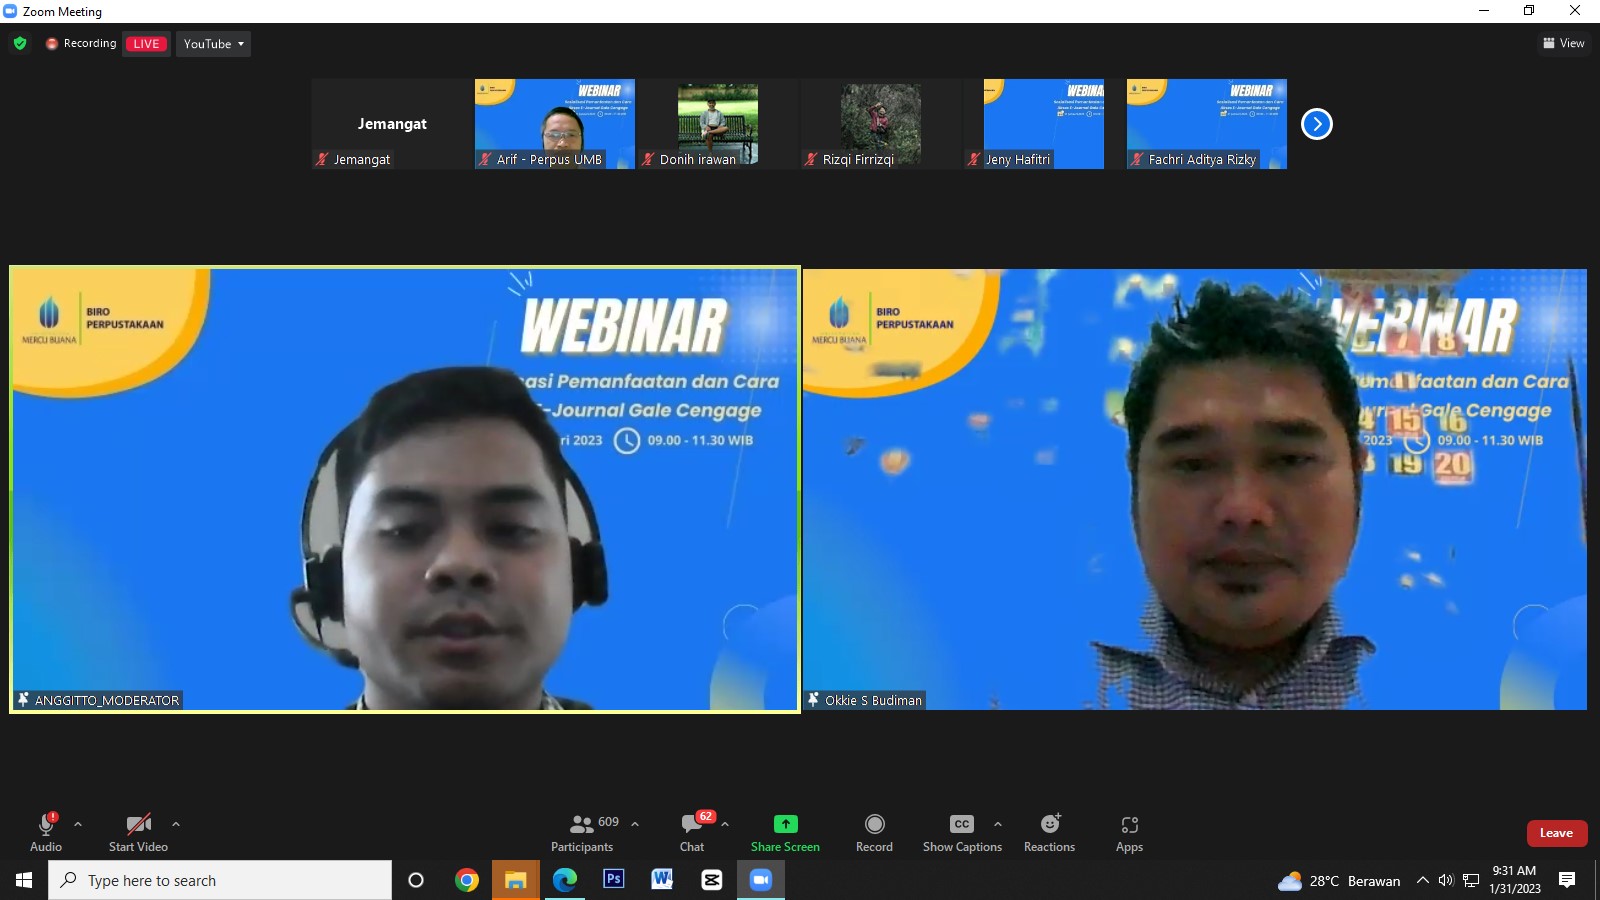
Task: Open the Participants panel
Action: tap(583, 832)
